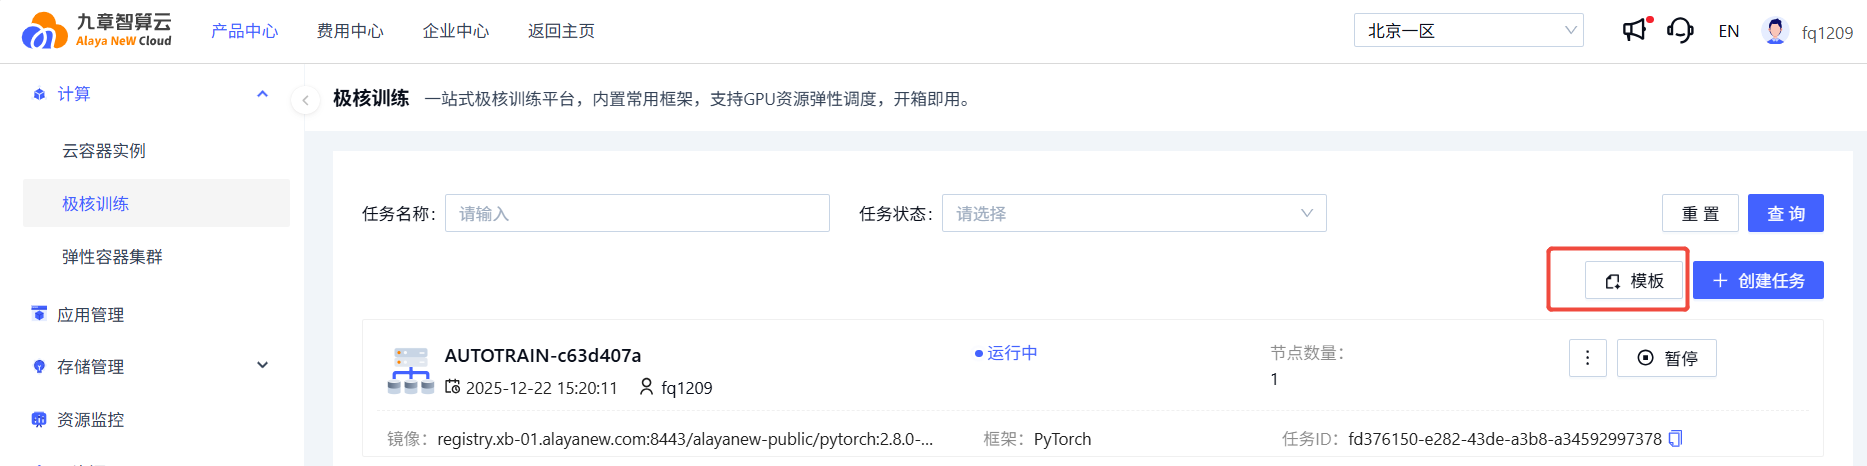Copy the task ID with copy icon
Viewport: 1867px width, 466px height.
(x=1676, y=439)
